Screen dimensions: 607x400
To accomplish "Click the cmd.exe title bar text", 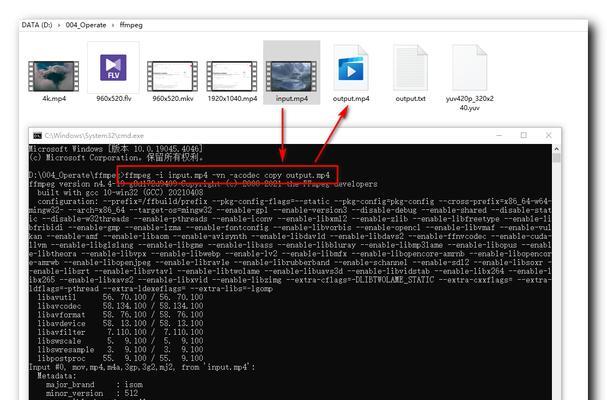I will 94,136.
